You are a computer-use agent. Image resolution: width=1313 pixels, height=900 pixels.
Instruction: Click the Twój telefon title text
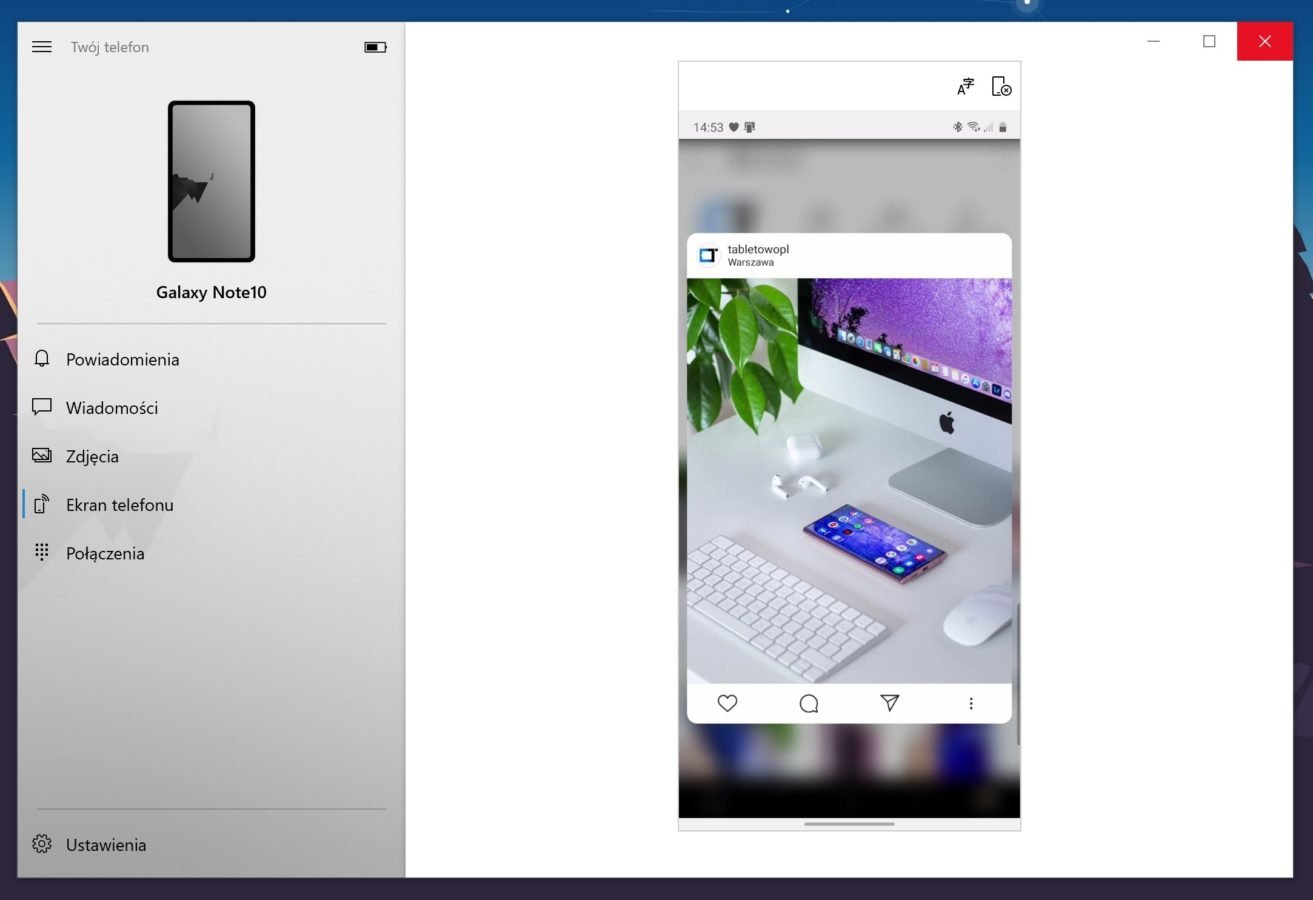pos(110,47)
